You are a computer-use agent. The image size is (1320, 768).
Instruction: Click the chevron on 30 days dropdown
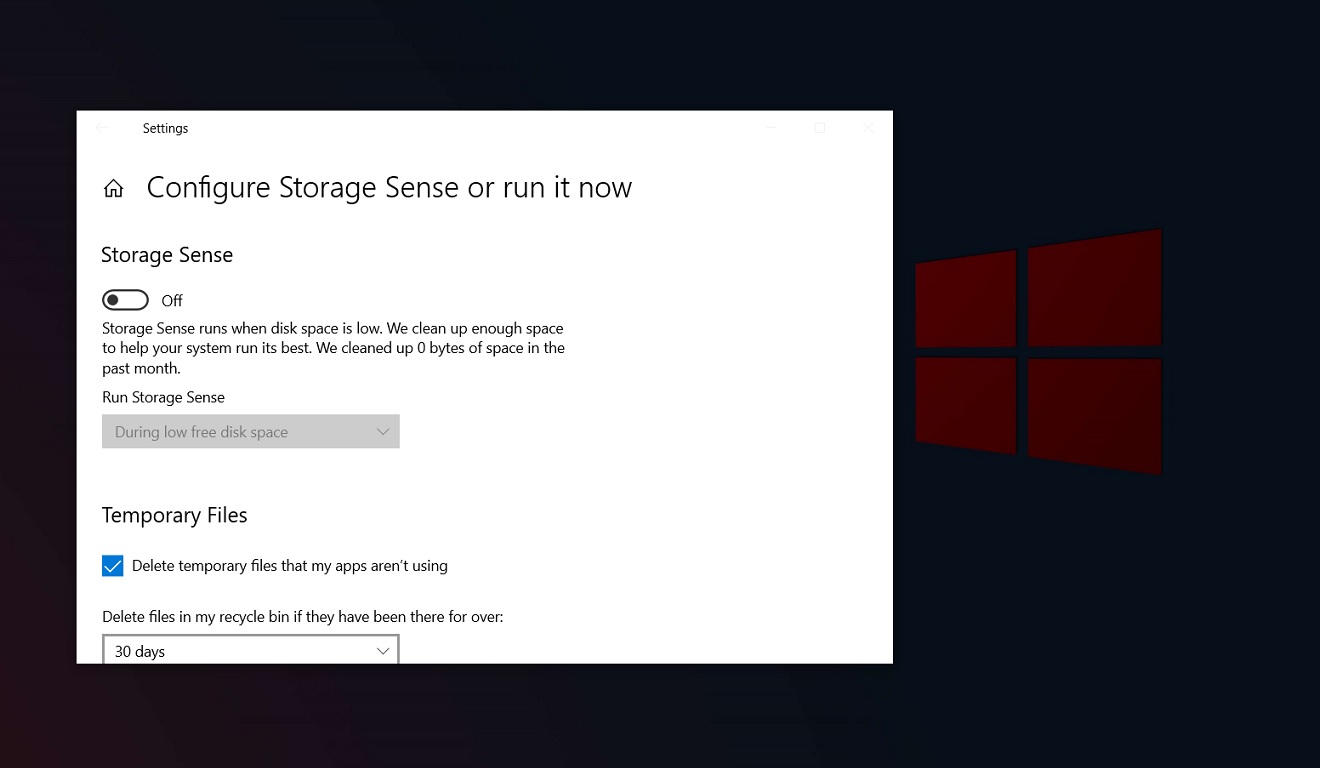(x=383, y=651)
